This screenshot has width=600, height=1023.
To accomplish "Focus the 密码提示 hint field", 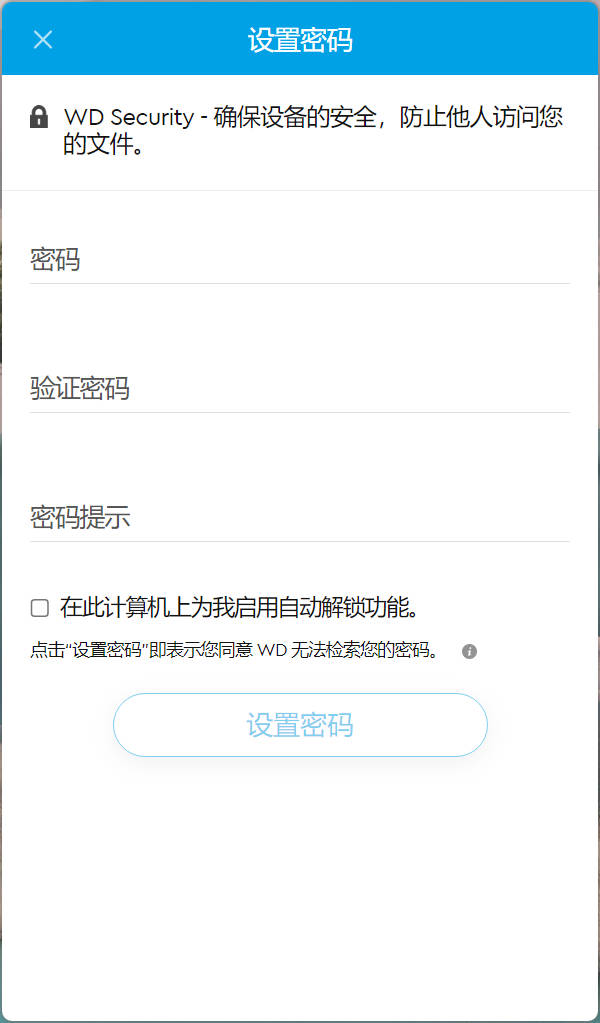I will (300, 518).
